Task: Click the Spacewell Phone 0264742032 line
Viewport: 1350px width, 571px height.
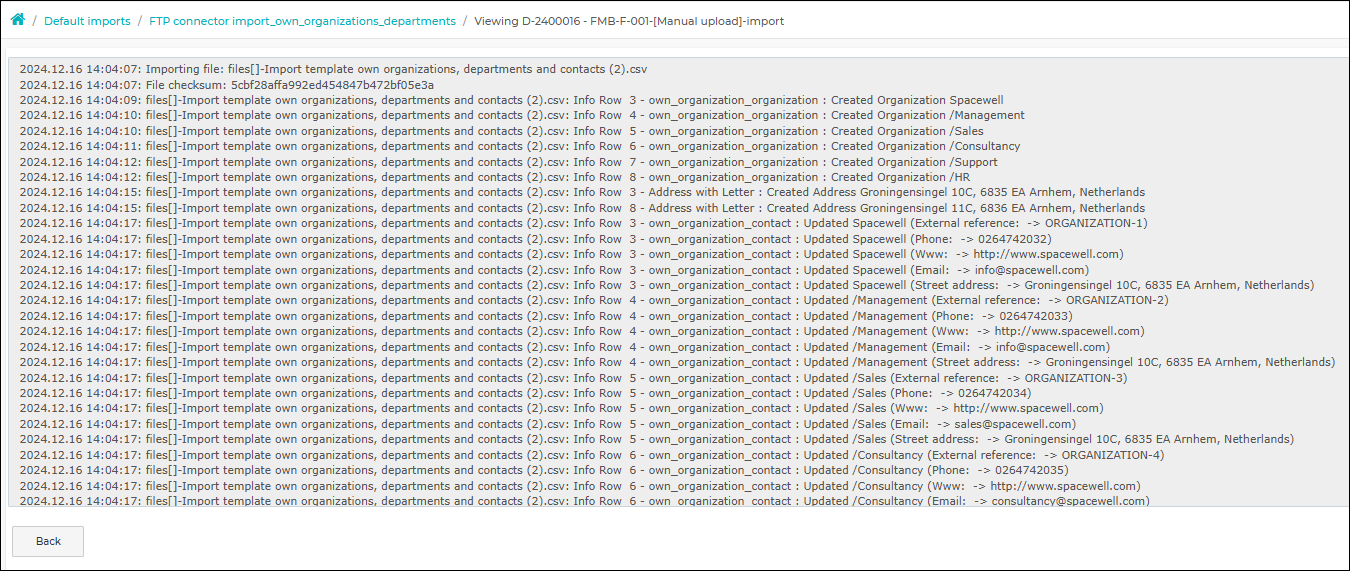Action: tap(535, 239)
